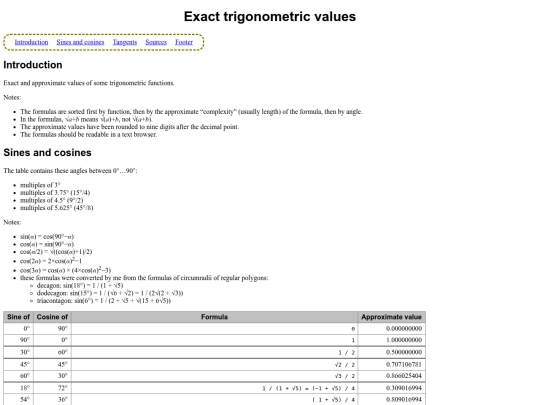Click the Footer navigation link
This screenshot has height=405, width=540.
184,42
